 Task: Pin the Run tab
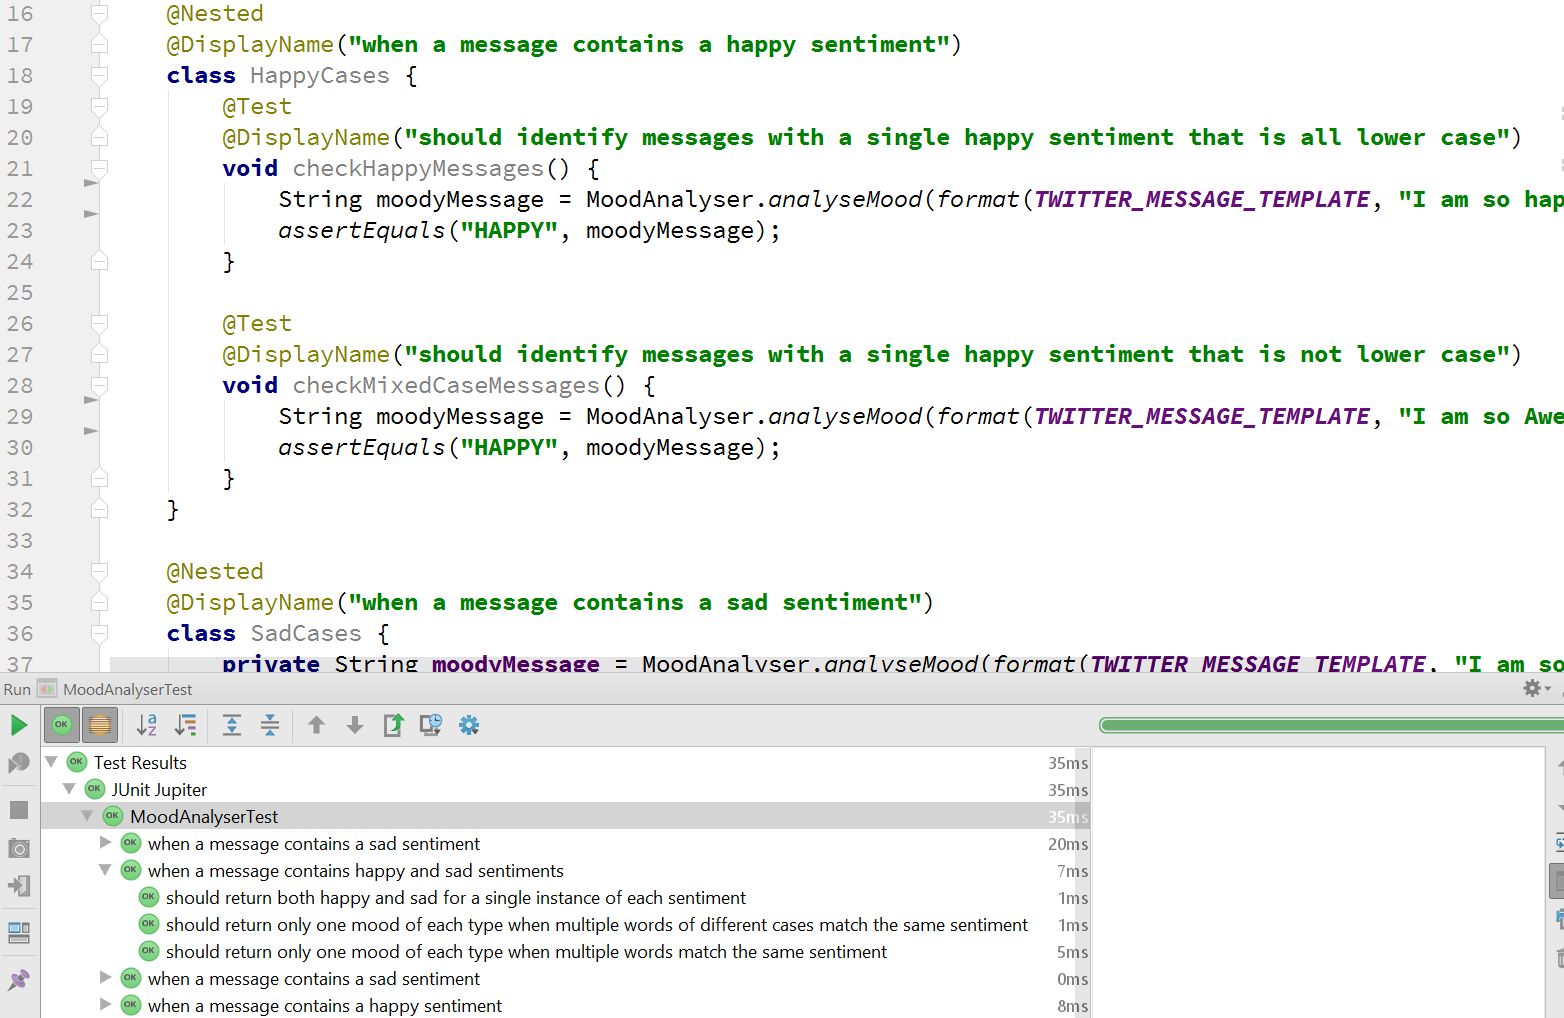[19, 980]
